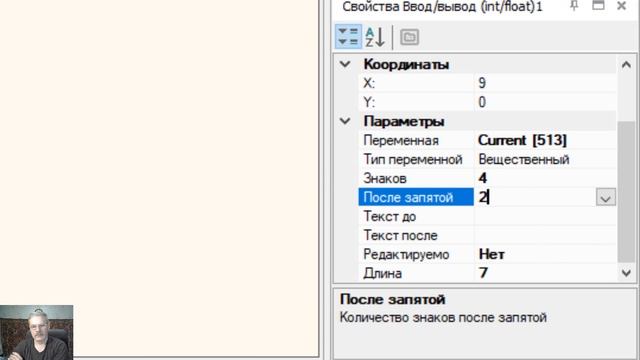This screenshot has height=360, width=640.
Task: Click the empty Текст после value field
Action: pyautogui.click(x=545, y=236)
